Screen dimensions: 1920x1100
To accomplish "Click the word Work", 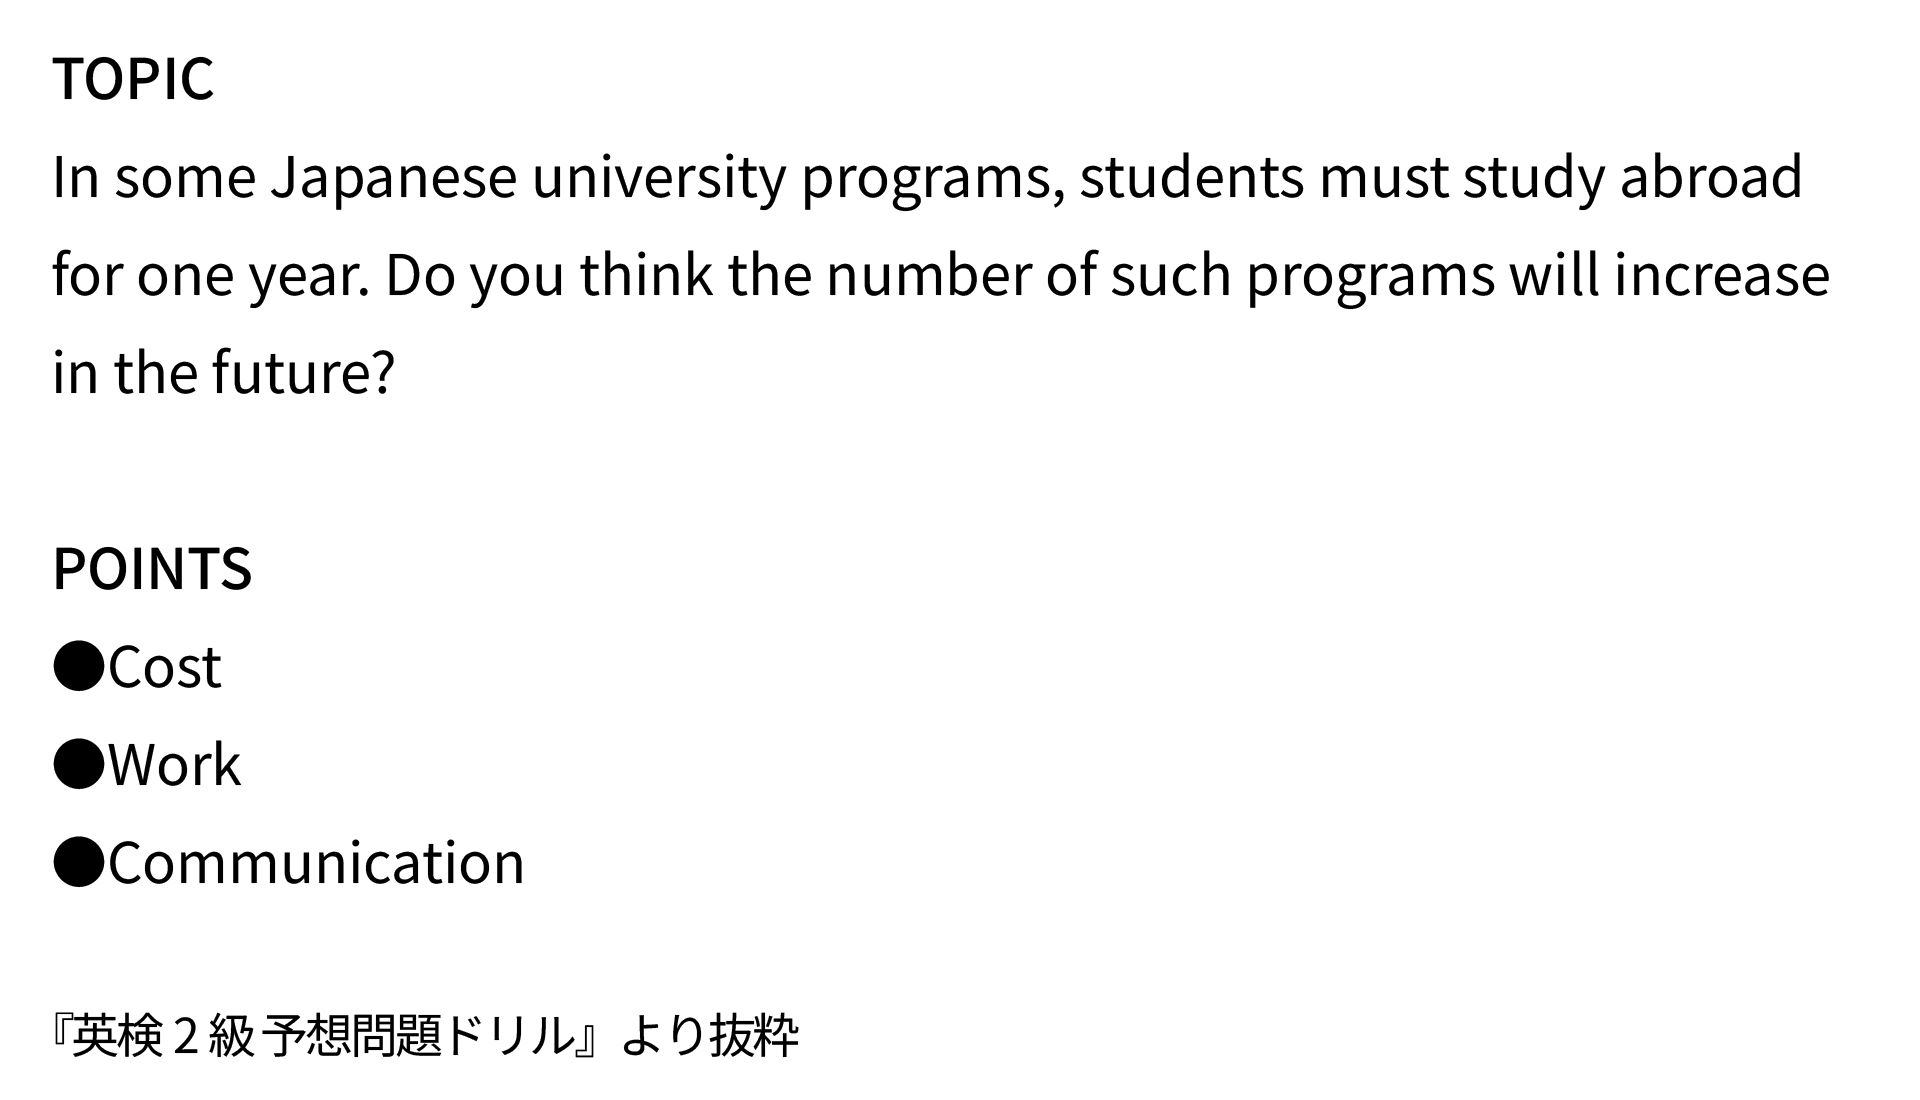I will pyautogui.click(x=175, y=766).
